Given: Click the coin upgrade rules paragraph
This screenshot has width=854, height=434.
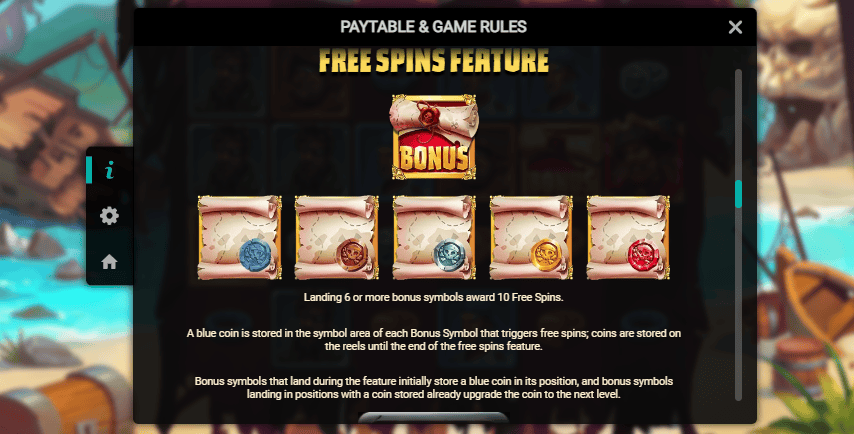Looking at the screenshot, I should (x=434, y=387).
